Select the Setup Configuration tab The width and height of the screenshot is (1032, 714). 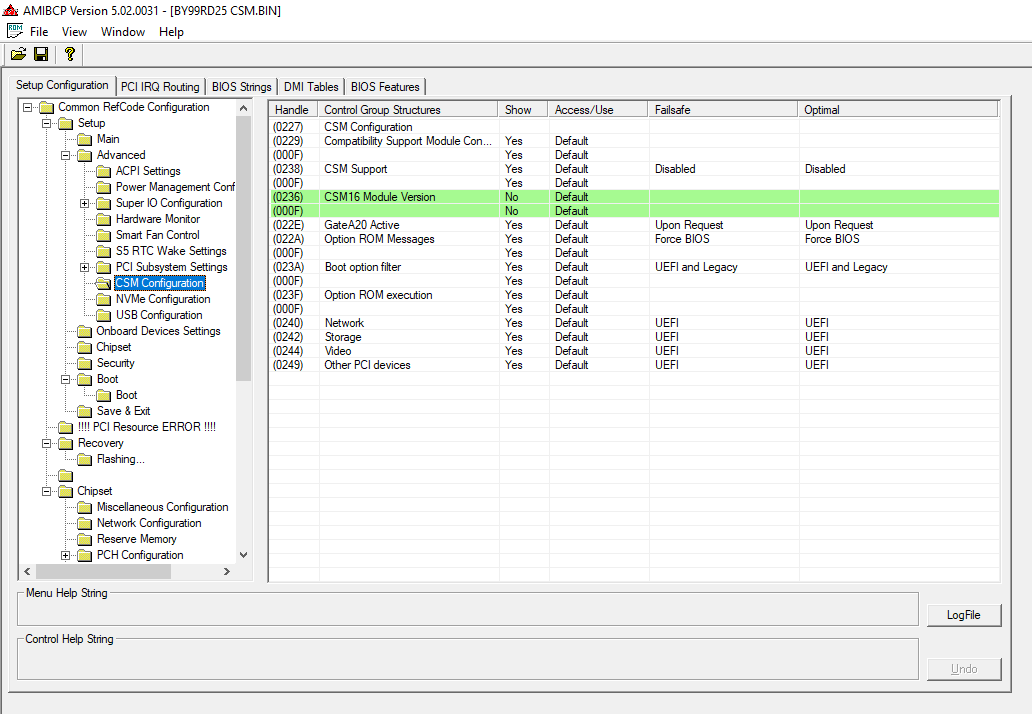[62, 85]
